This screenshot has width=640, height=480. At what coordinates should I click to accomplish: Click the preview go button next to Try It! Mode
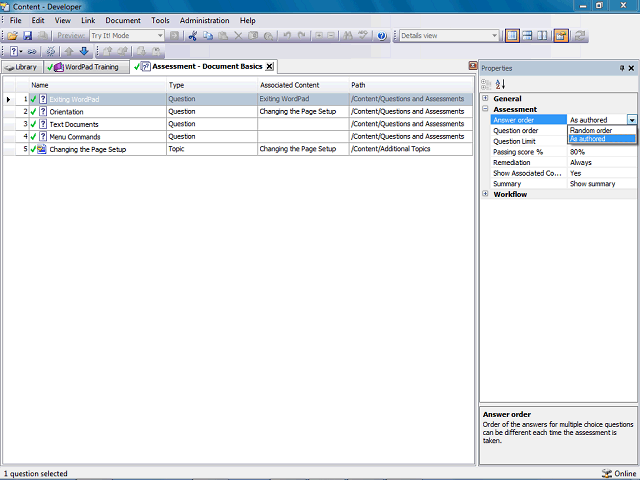(x=174, y=36)
